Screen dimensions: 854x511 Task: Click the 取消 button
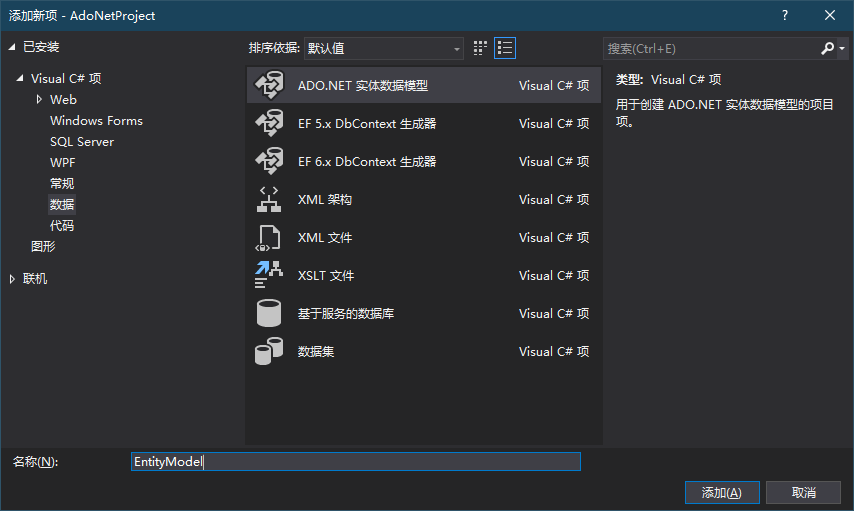point(803,492)
